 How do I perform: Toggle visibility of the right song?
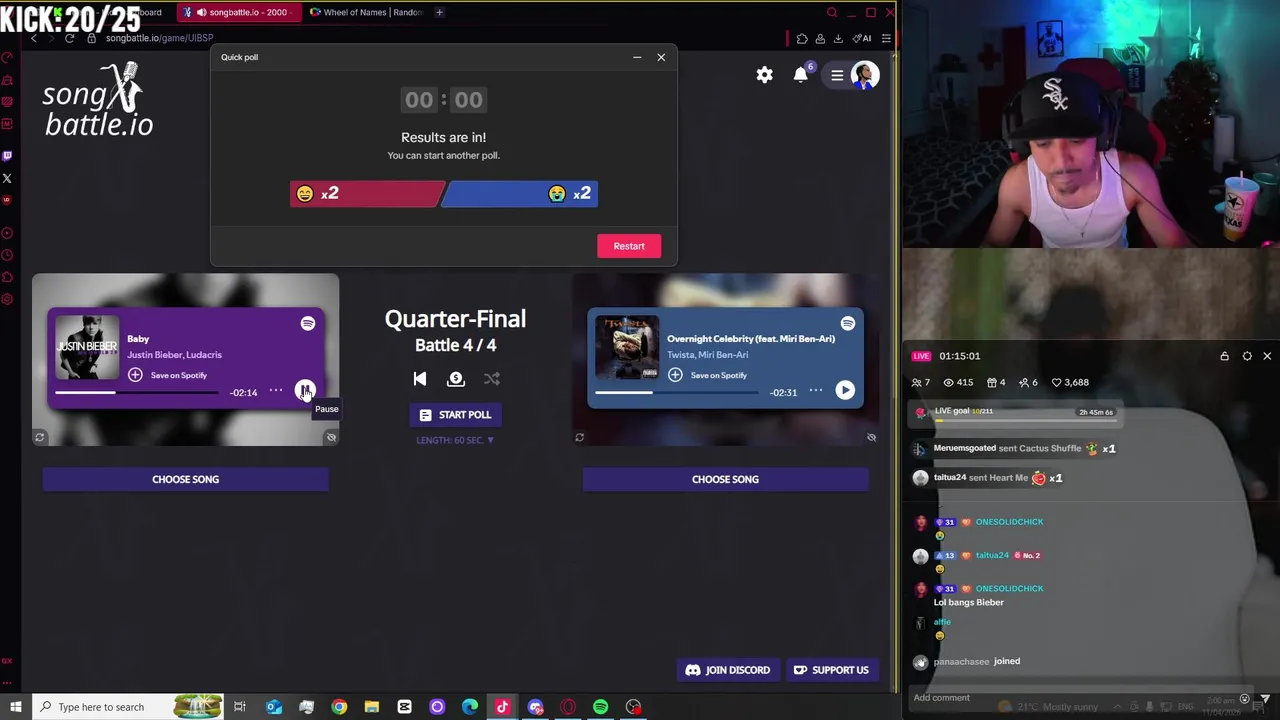pyautogui.click(x=871, y=437)
